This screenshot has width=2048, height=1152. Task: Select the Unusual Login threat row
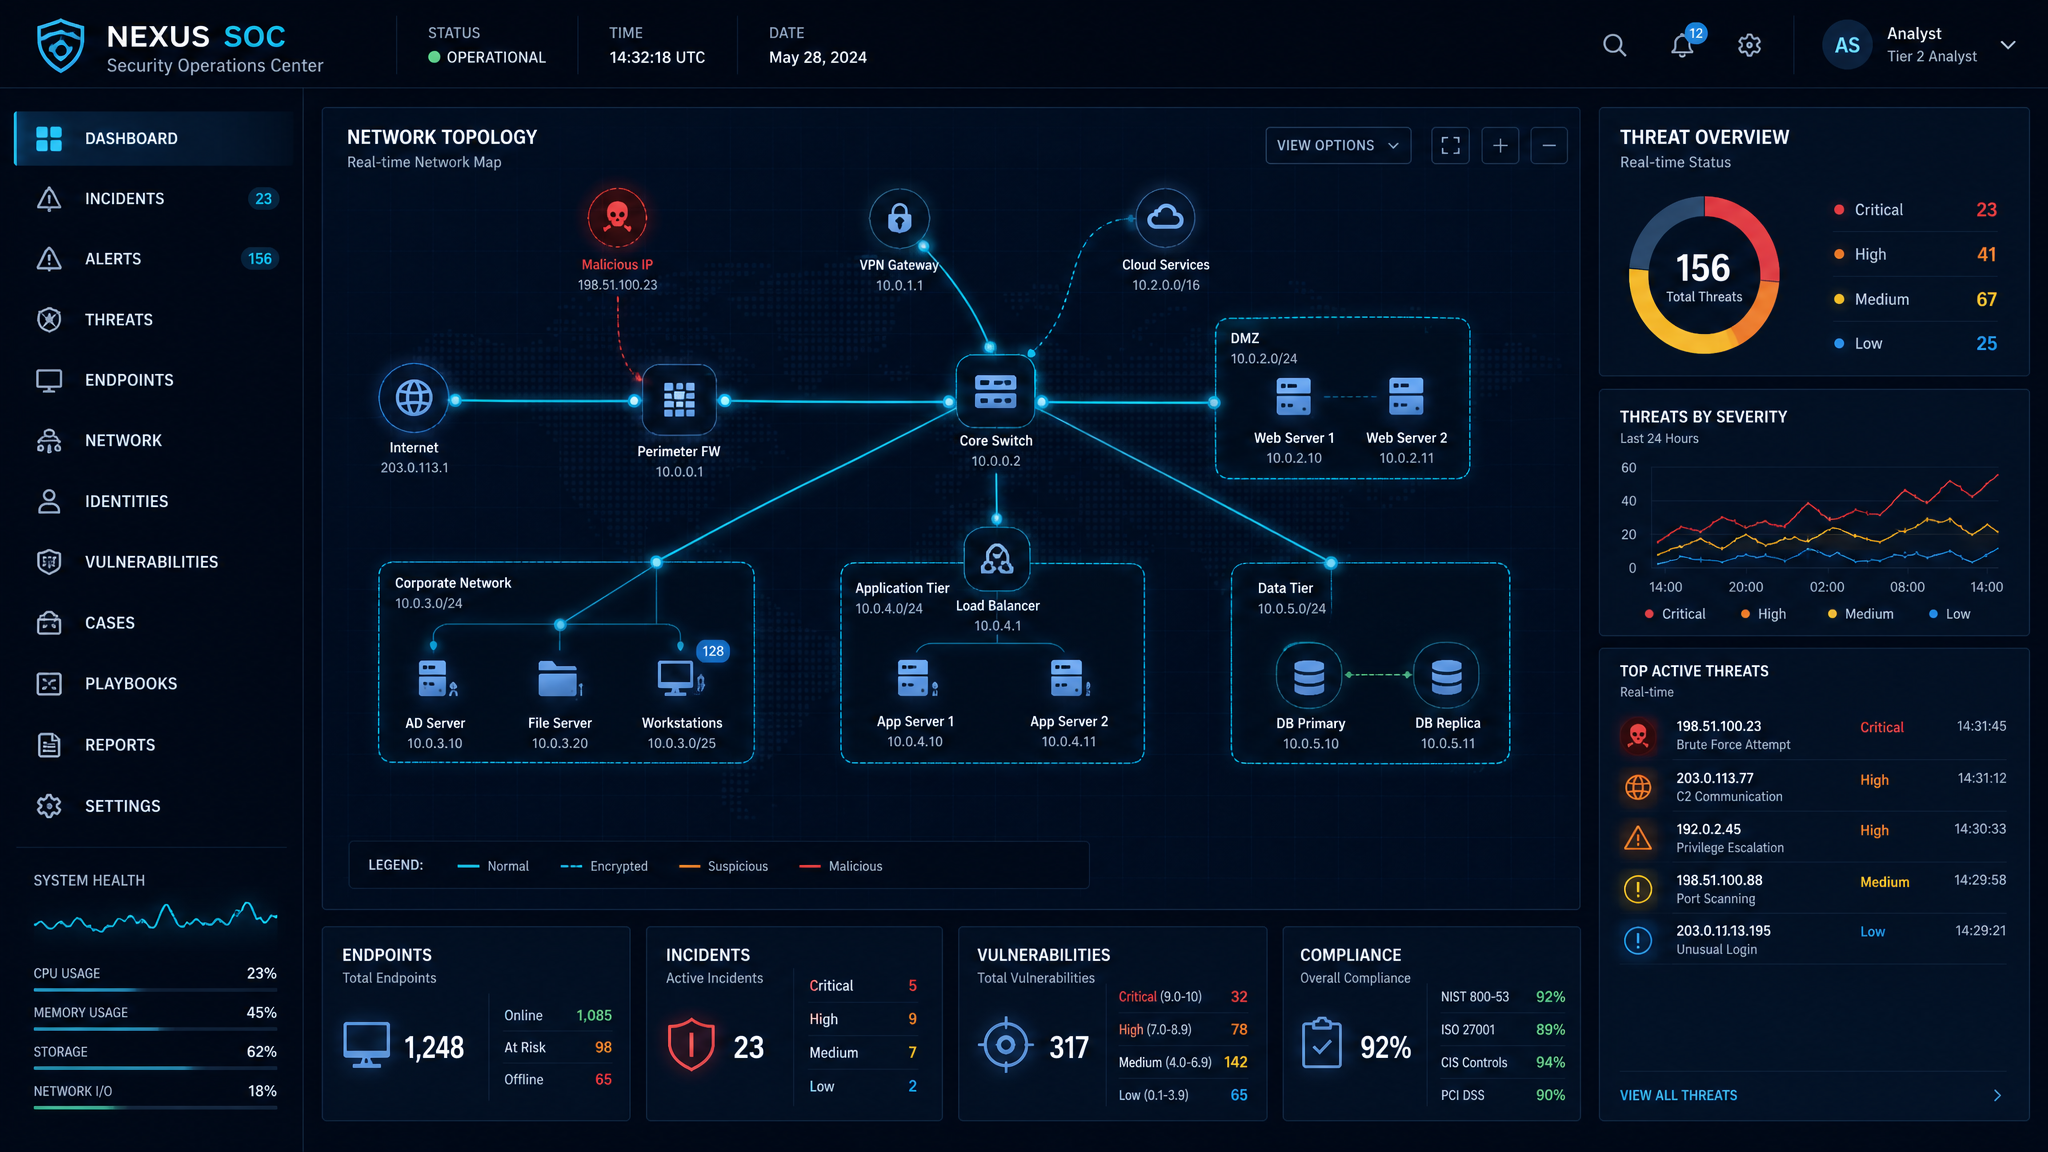coord(1812,940)
